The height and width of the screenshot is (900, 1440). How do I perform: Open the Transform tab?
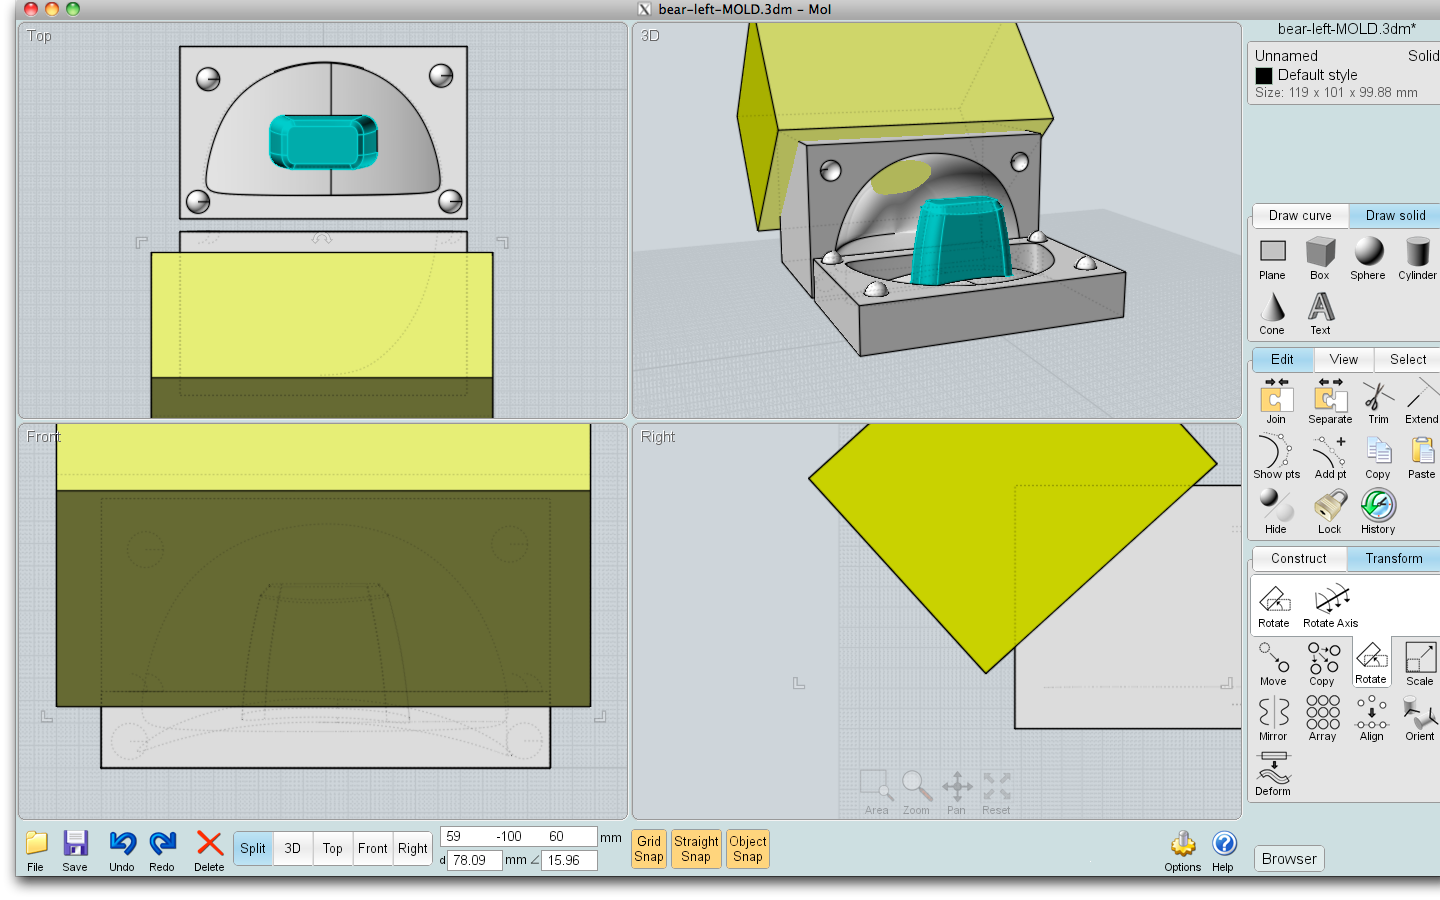pyautogui.click(x=1394, y=559)
